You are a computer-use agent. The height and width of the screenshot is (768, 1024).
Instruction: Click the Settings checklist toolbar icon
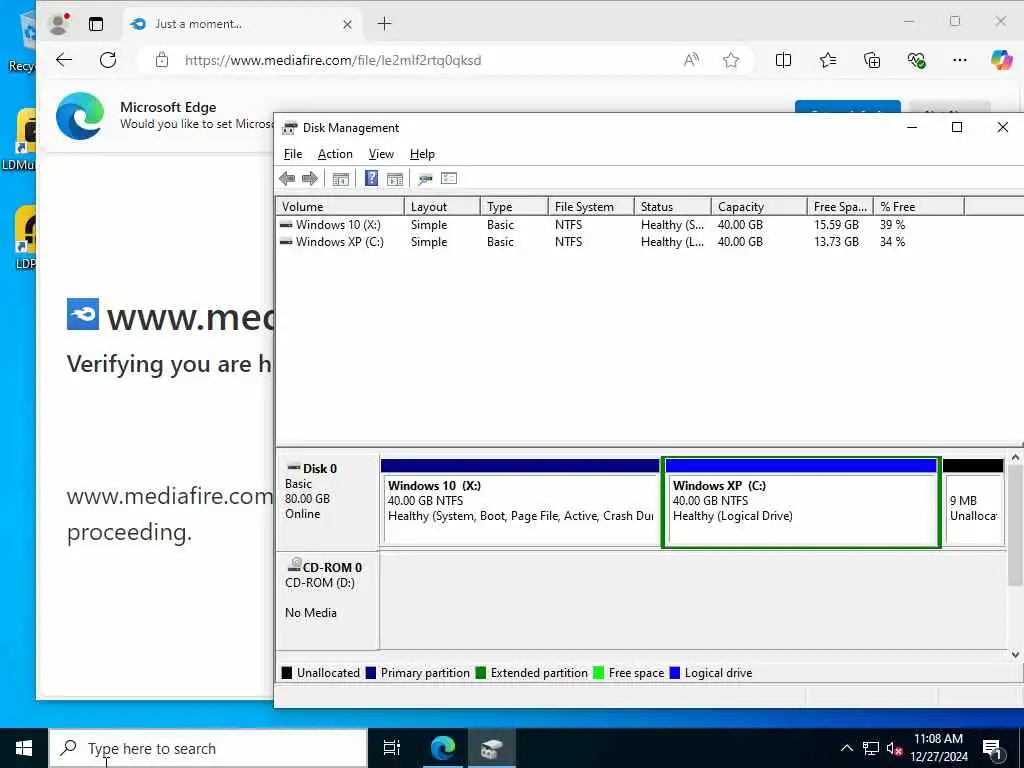click(449, 178)
